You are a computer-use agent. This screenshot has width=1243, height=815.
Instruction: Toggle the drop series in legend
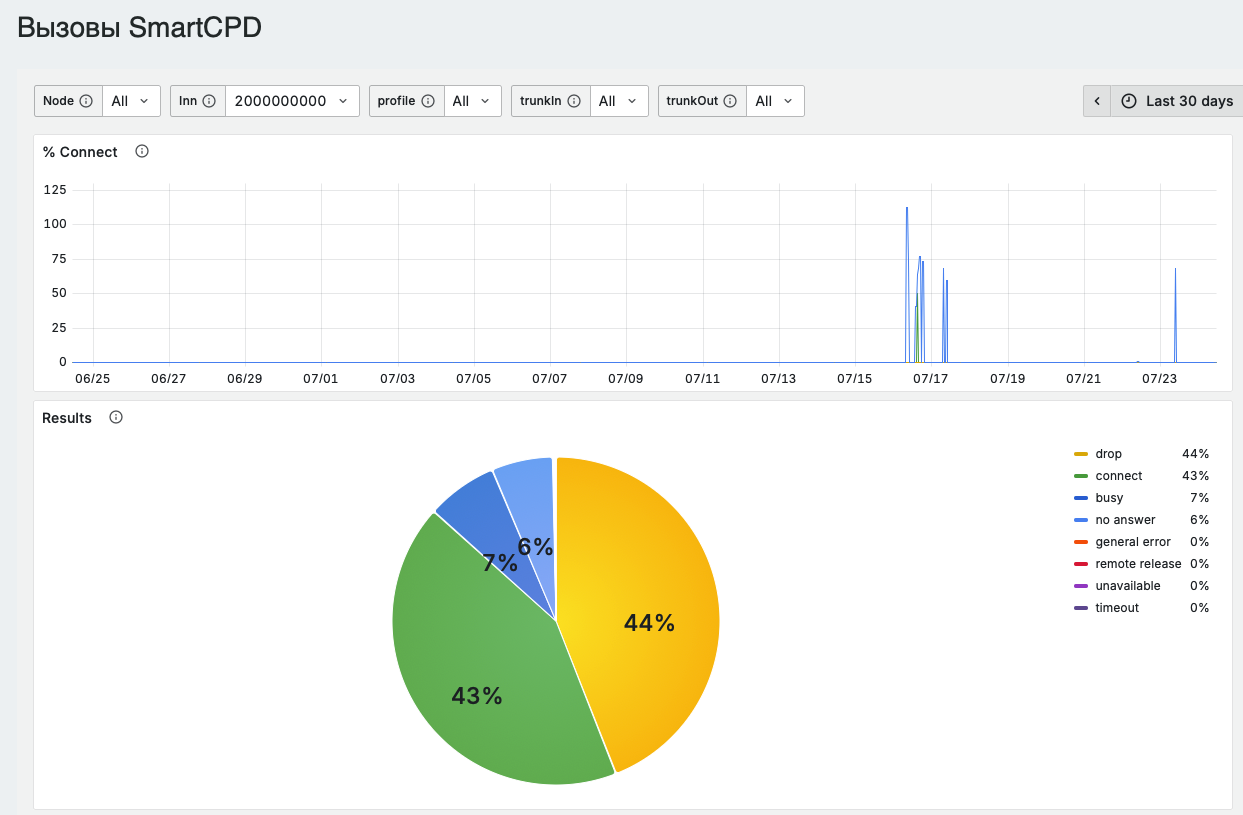pyautogui.click(x=1108, y=454)
